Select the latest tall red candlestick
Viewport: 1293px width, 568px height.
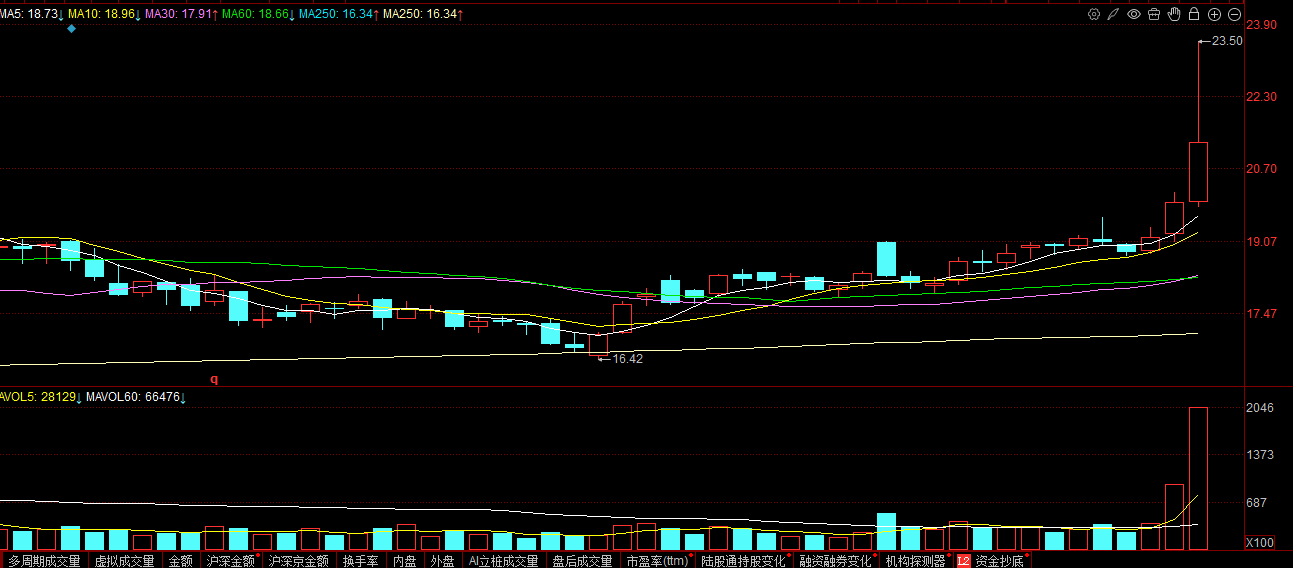pos(1198,171)
